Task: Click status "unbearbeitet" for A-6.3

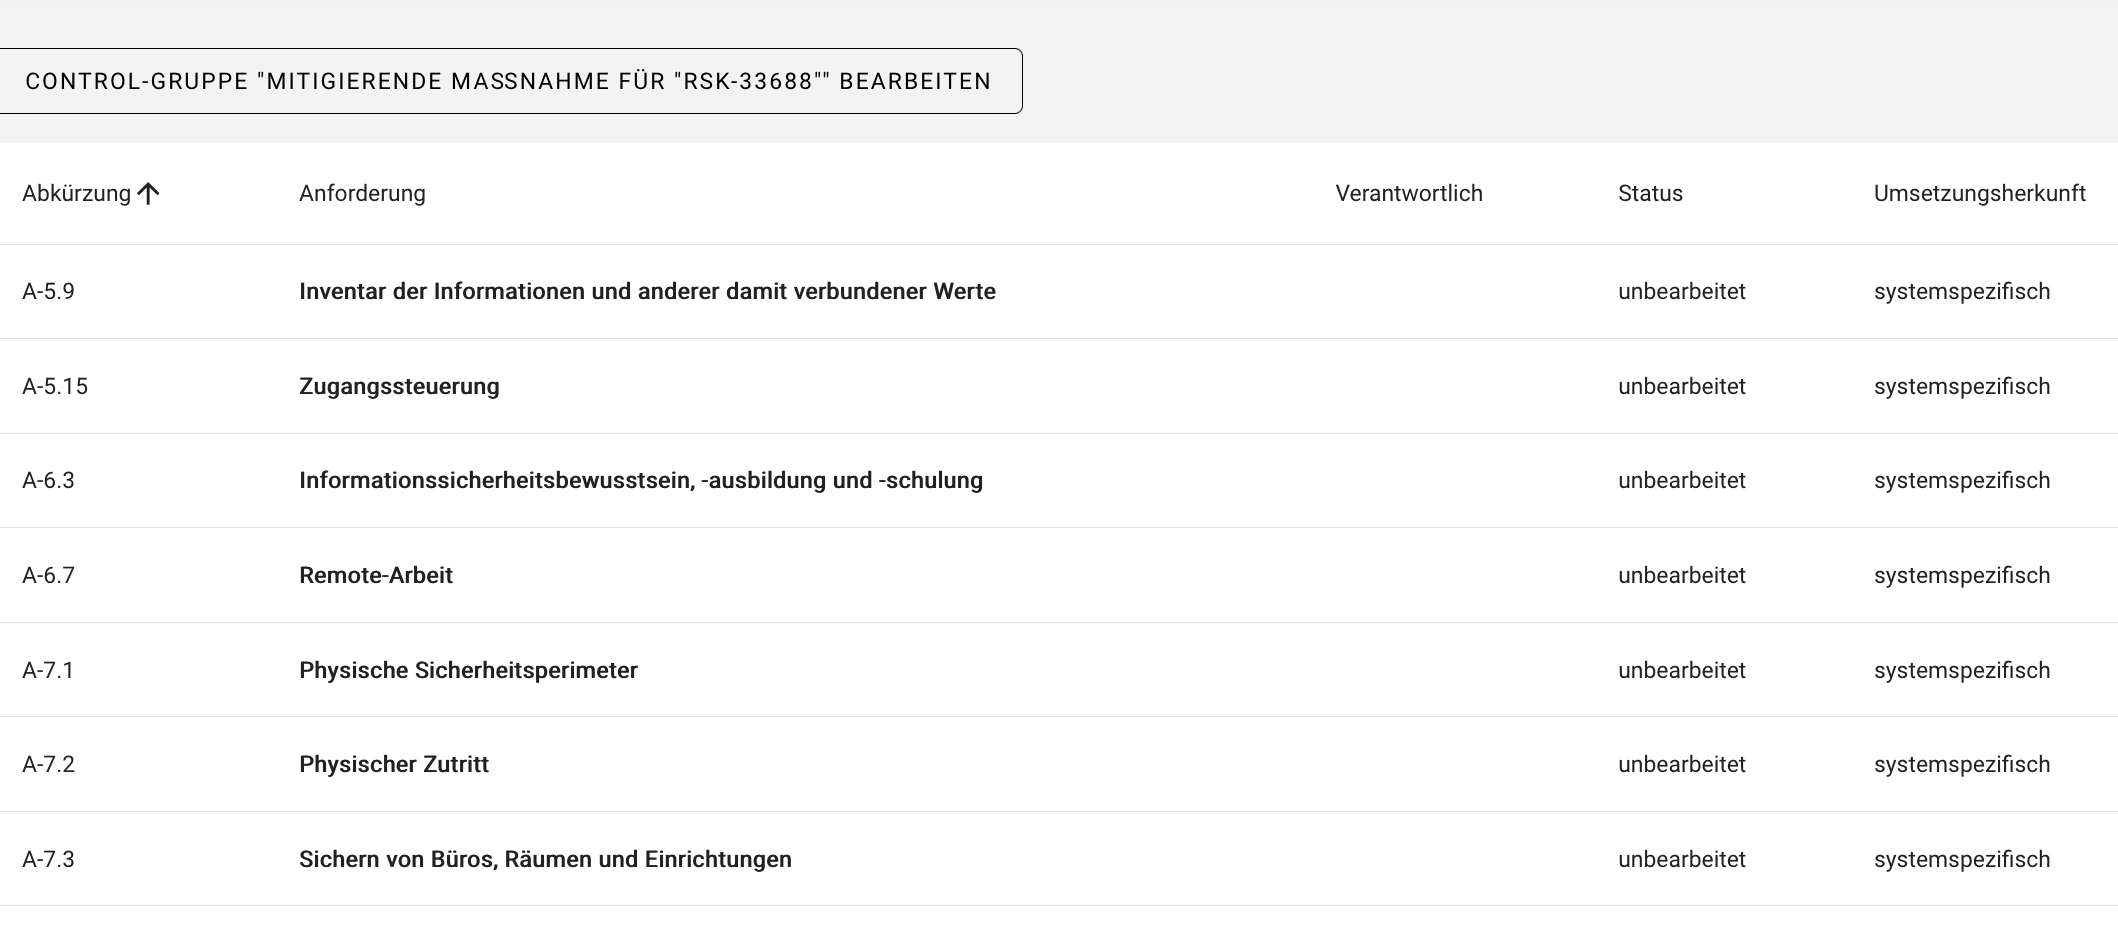Action: pos(1681,481)
